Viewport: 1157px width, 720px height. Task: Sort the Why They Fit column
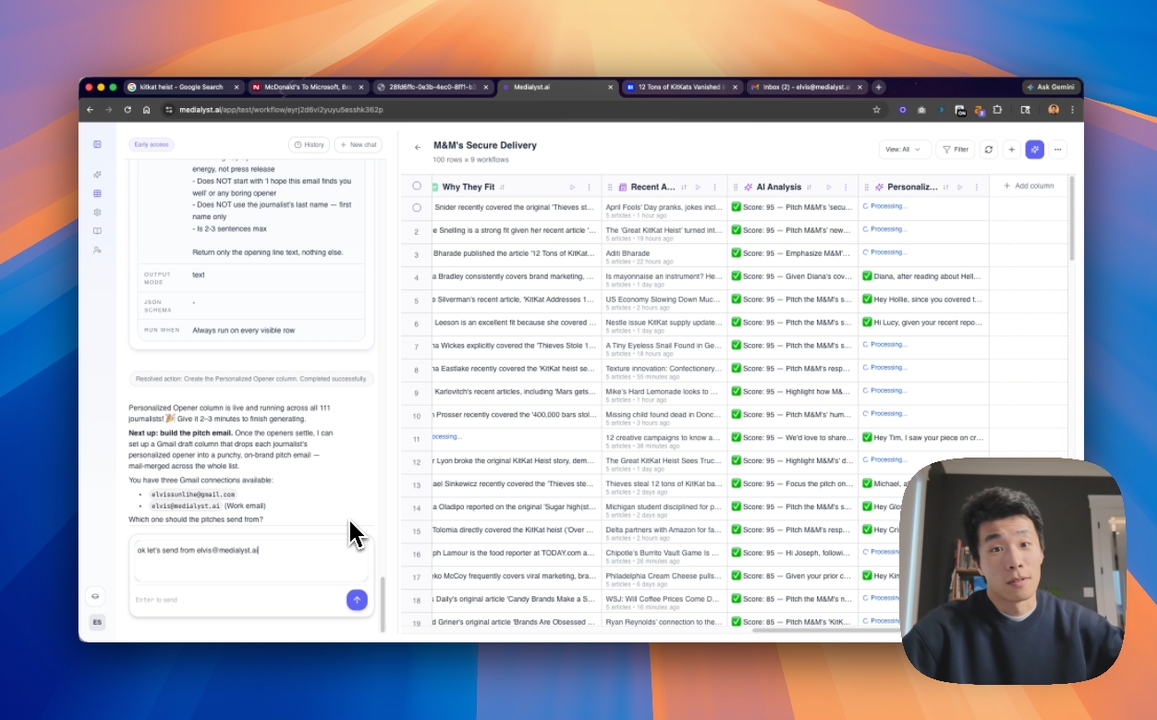[502, 187]
